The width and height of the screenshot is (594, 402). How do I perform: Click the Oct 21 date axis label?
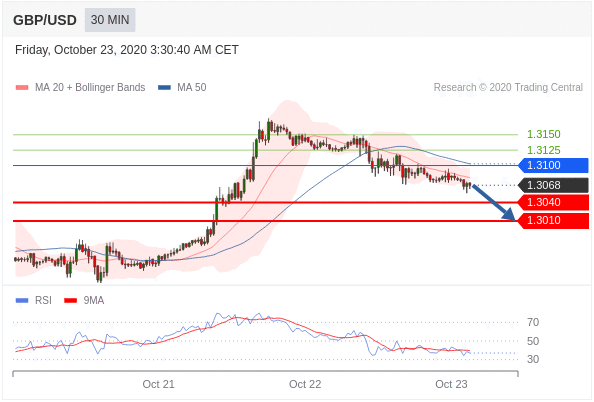click(158, 384)
